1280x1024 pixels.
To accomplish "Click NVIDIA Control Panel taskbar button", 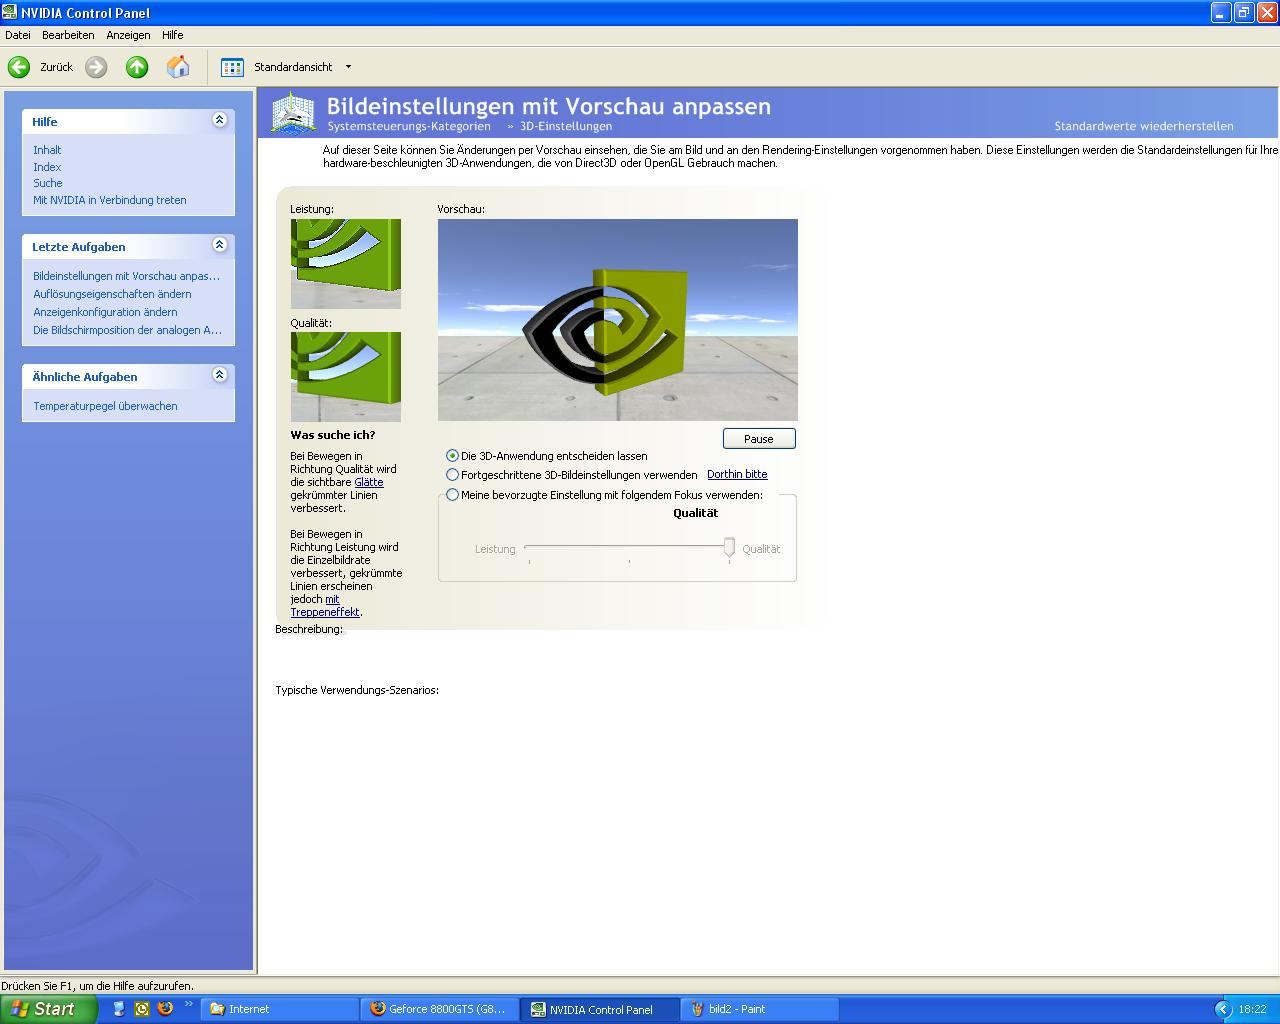I will 600,1009.
